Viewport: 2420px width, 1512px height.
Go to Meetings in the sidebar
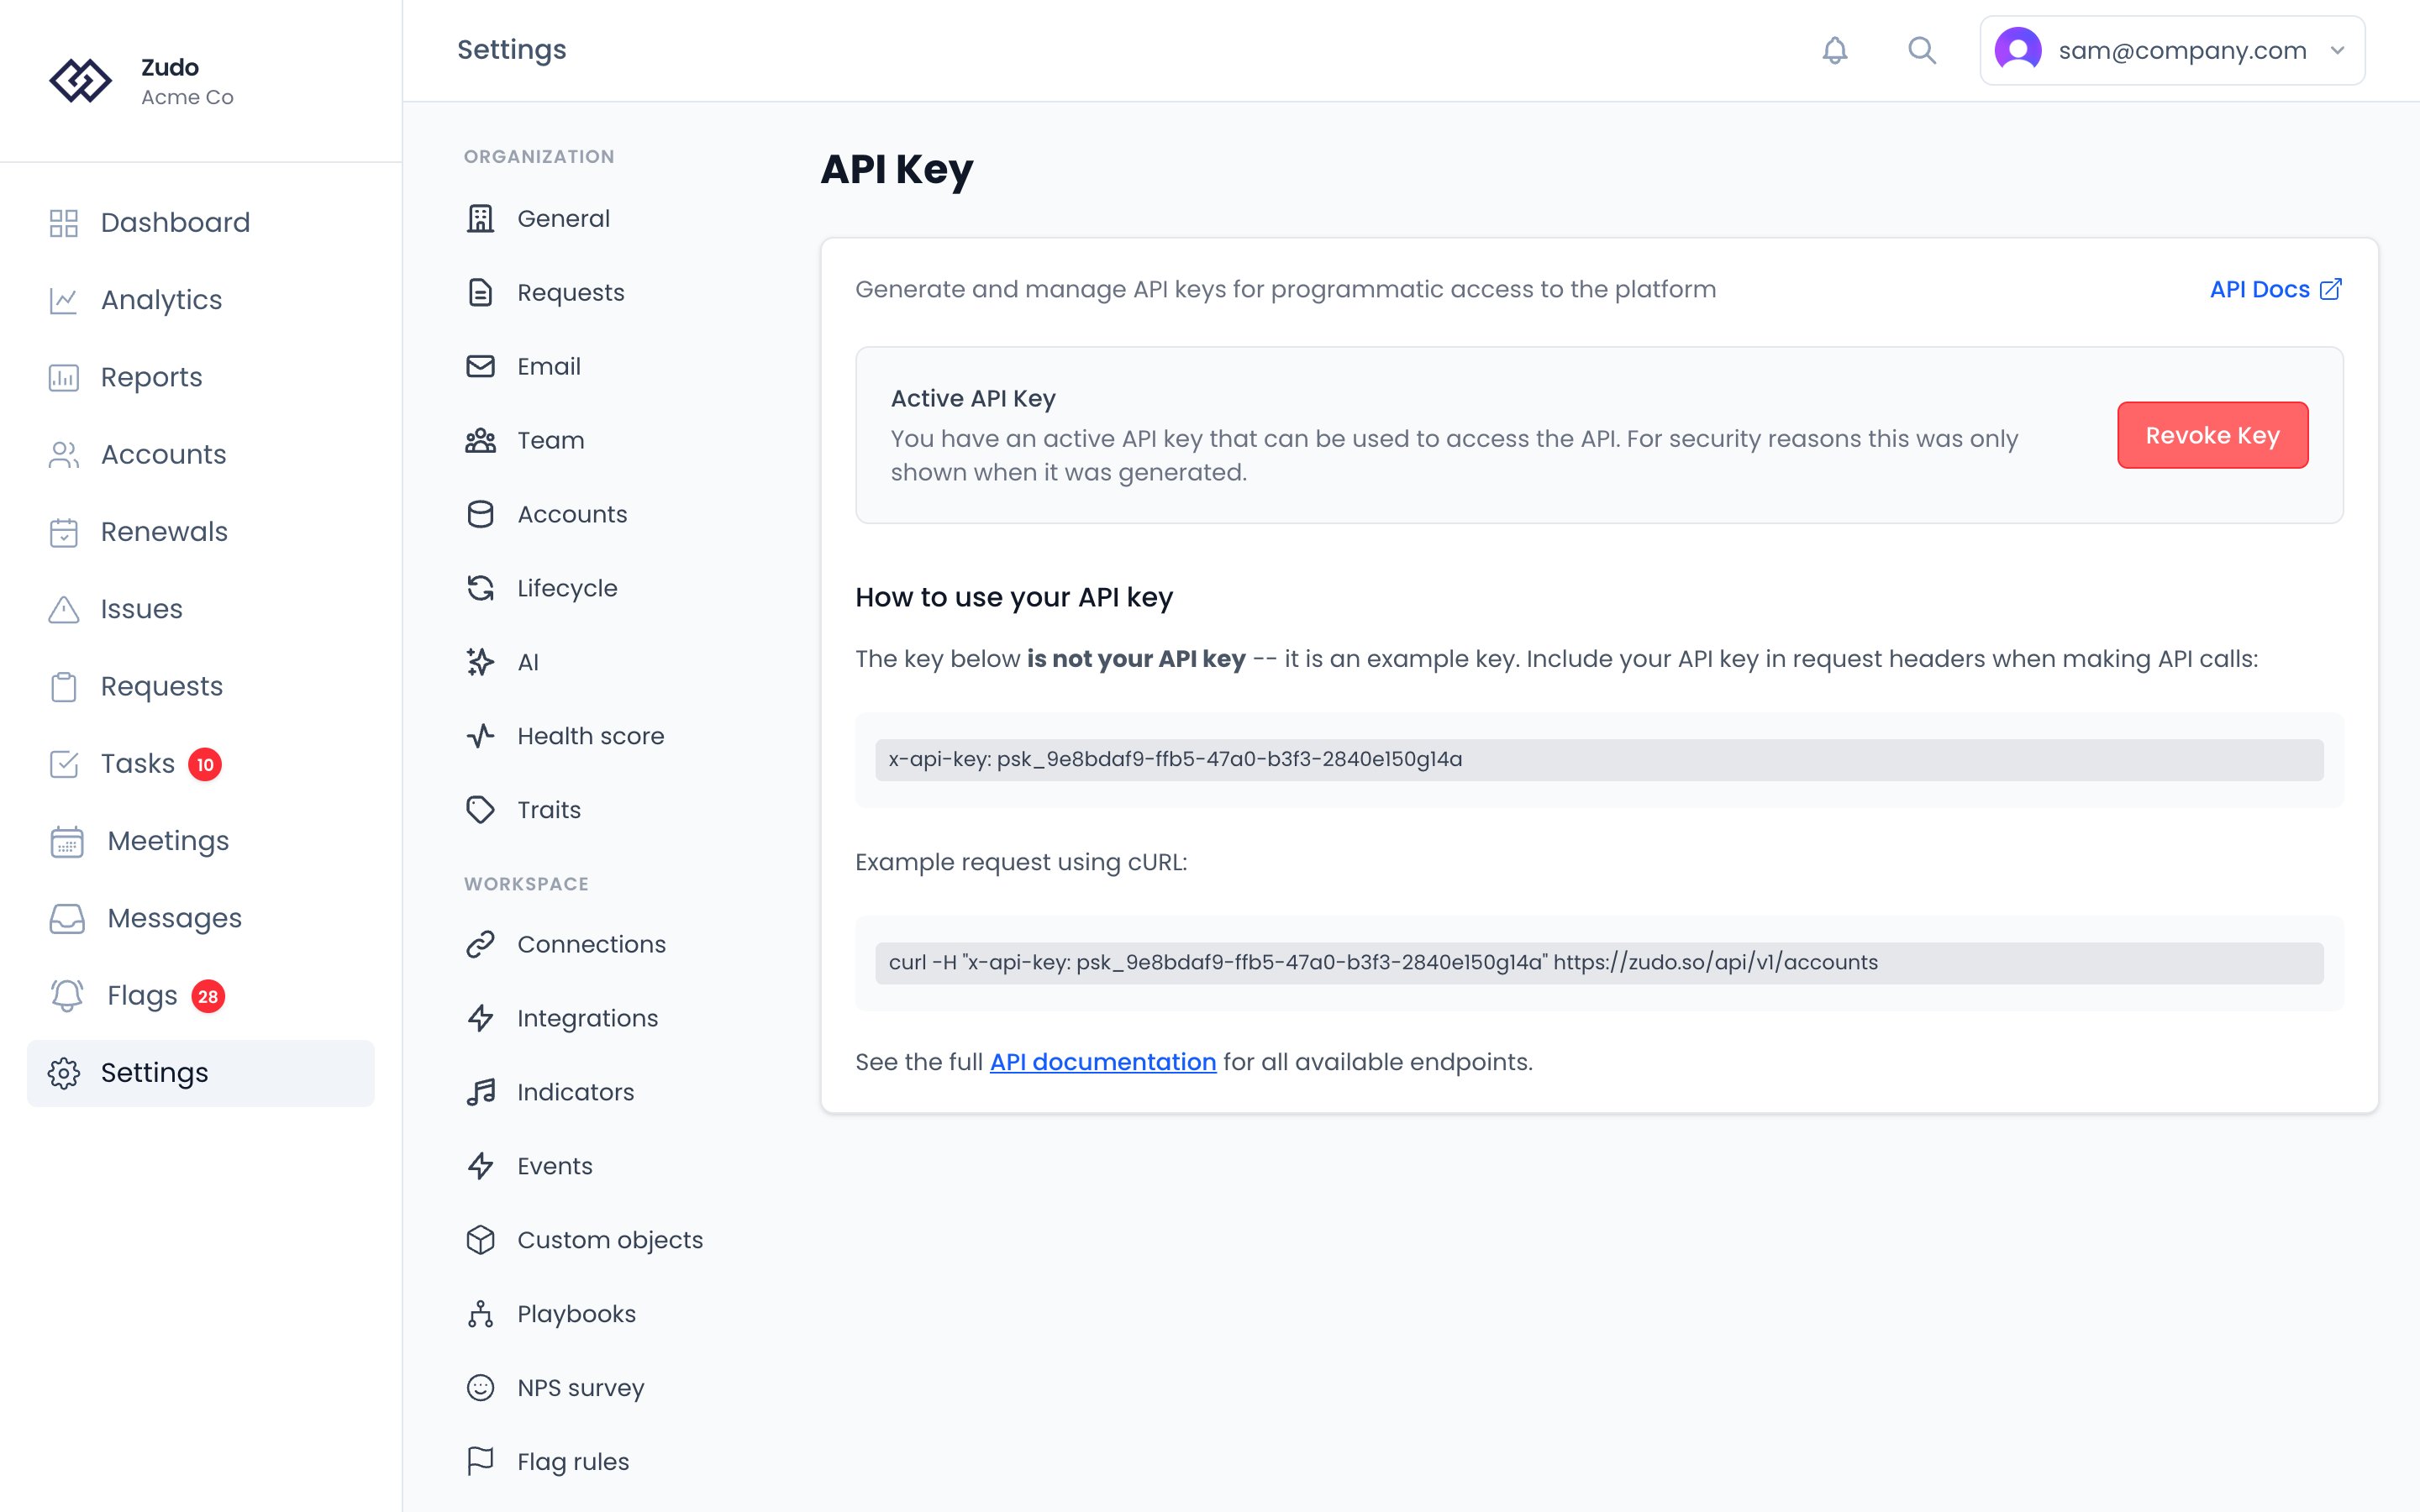(x=200, y=841)
